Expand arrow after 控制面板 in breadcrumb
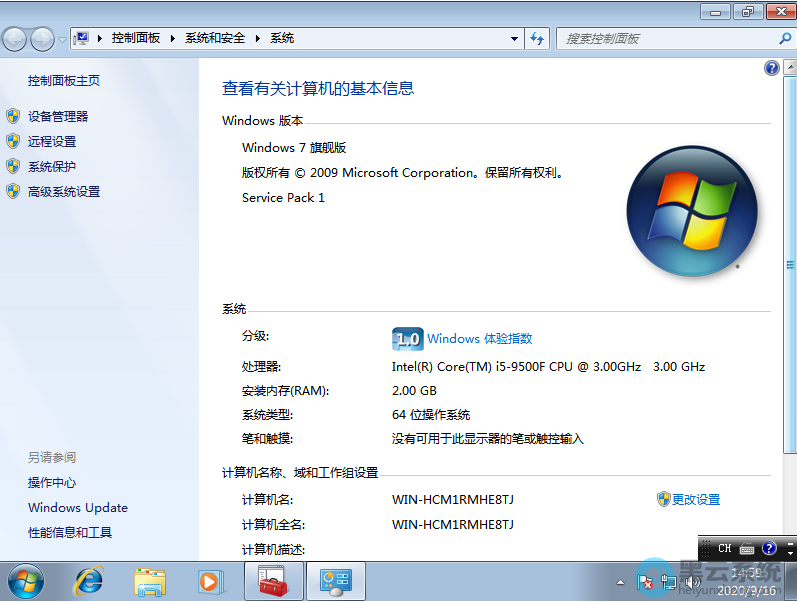797x602 pixels. [x=172, y=39]
